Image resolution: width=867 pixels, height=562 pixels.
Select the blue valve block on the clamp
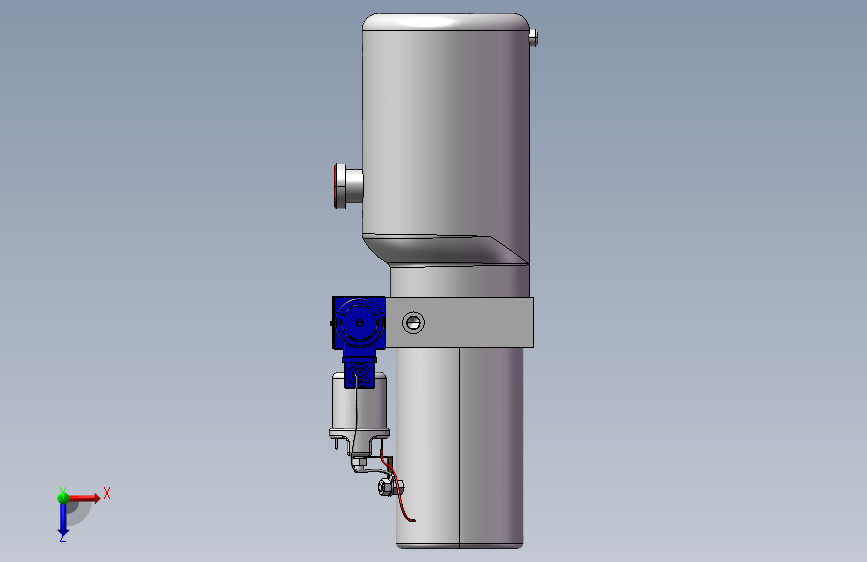tap(359, 324)
